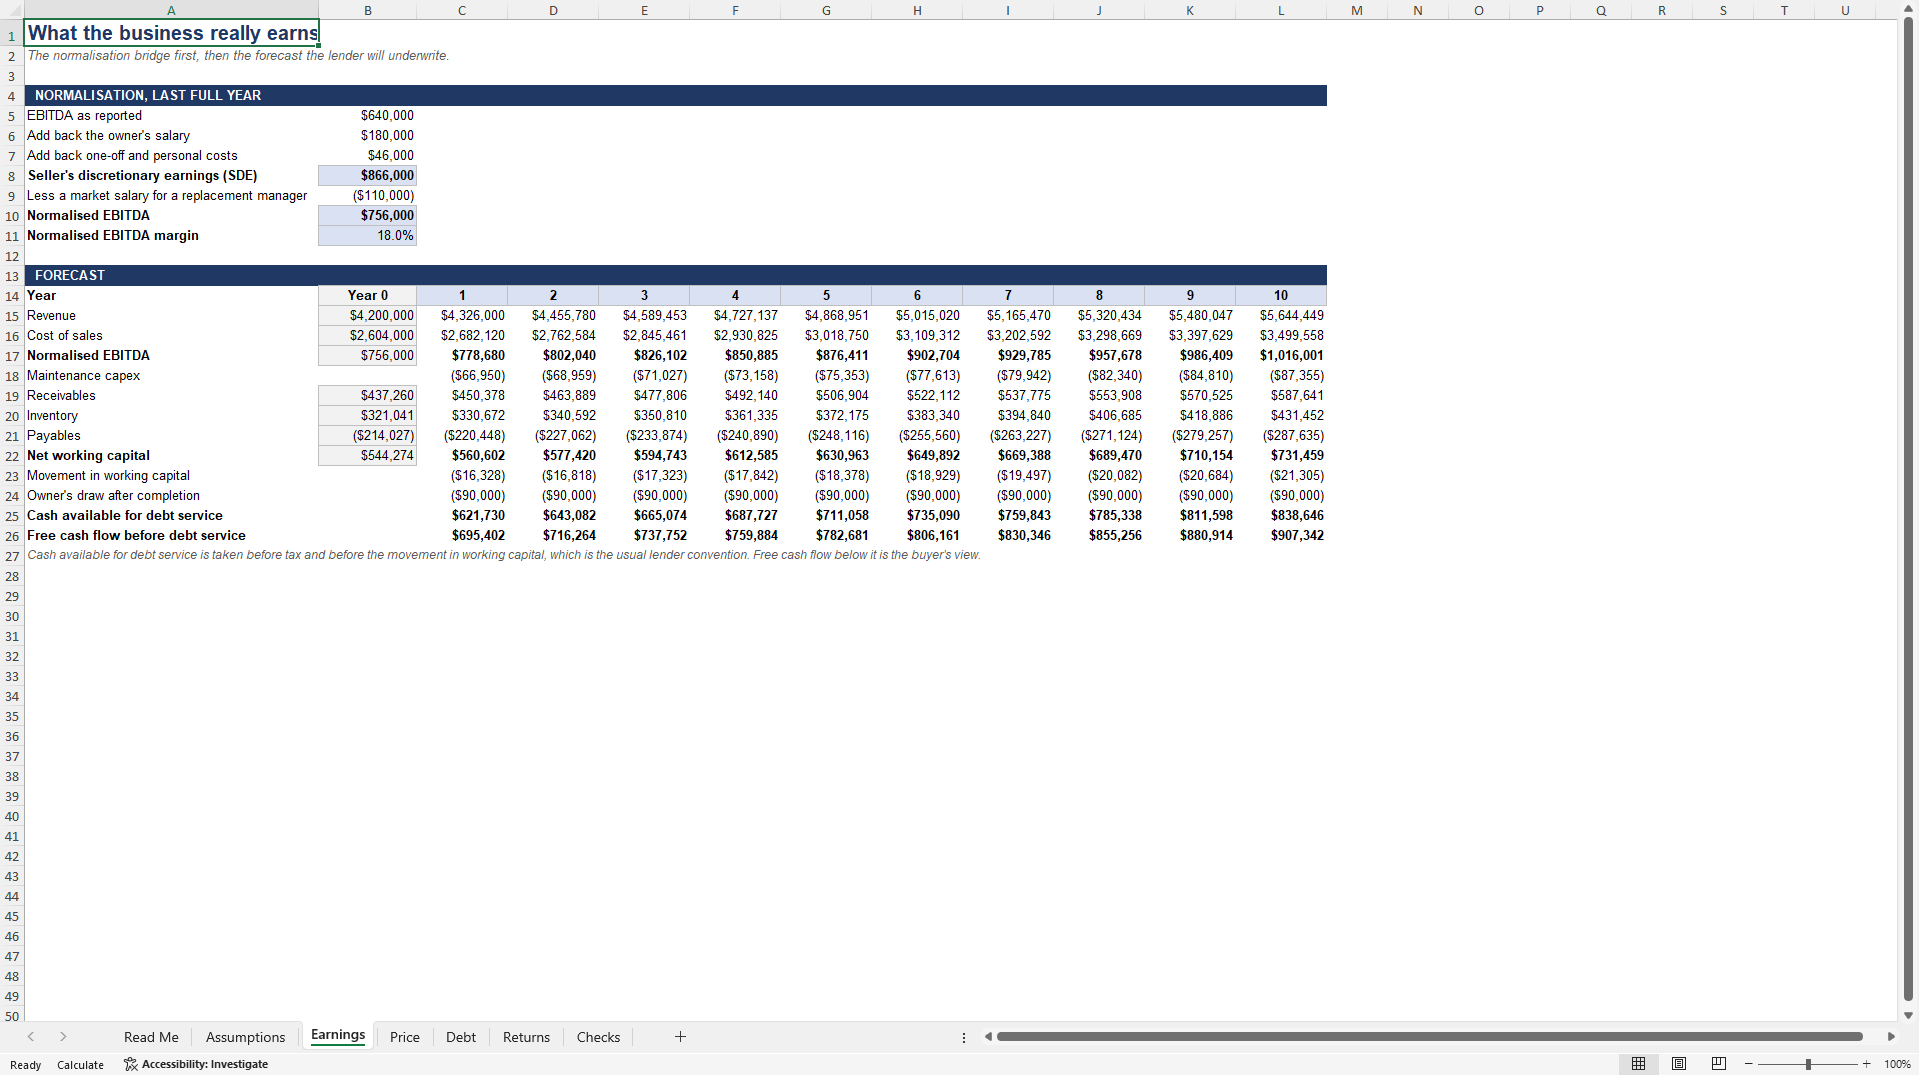Switch to Page Layout view
This screenshot has width=1919, height=1075.
pos(1679,1064)
